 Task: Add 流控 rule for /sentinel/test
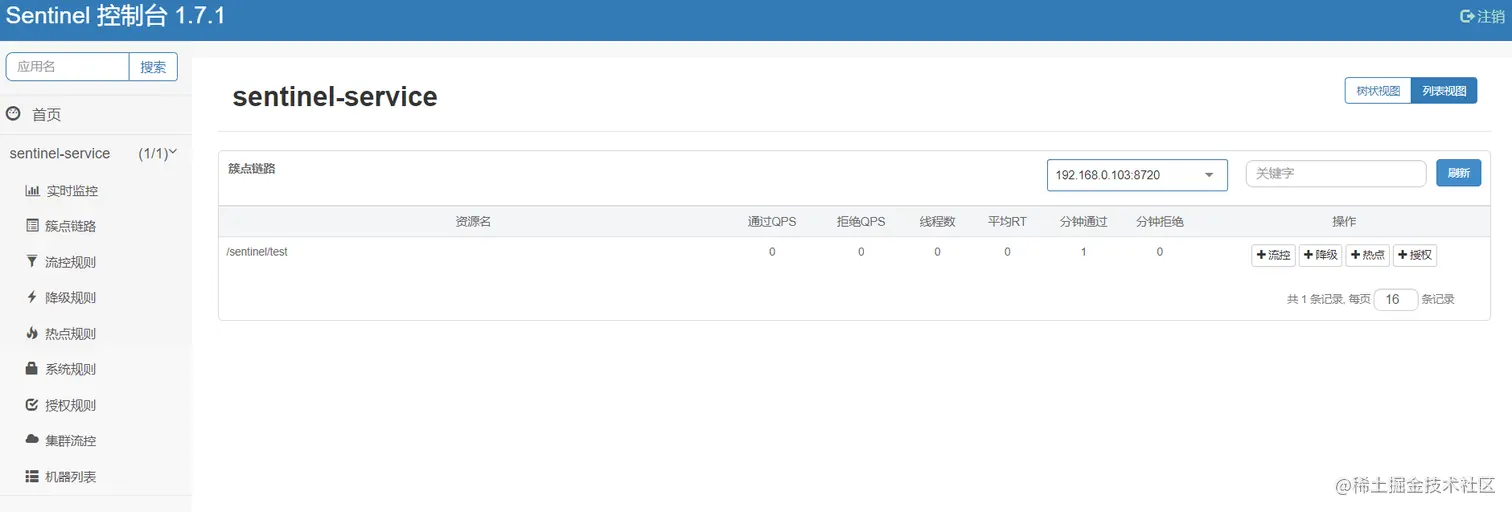(1273, 255)
